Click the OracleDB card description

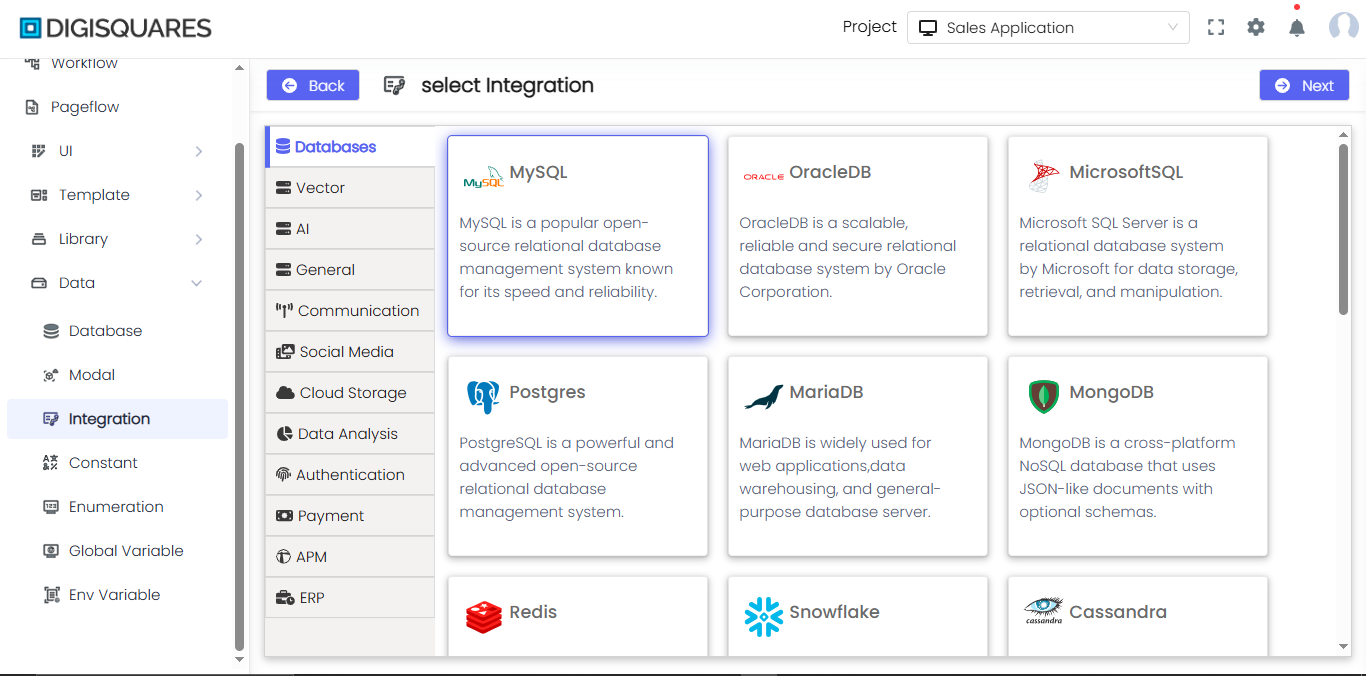point(847,258)
